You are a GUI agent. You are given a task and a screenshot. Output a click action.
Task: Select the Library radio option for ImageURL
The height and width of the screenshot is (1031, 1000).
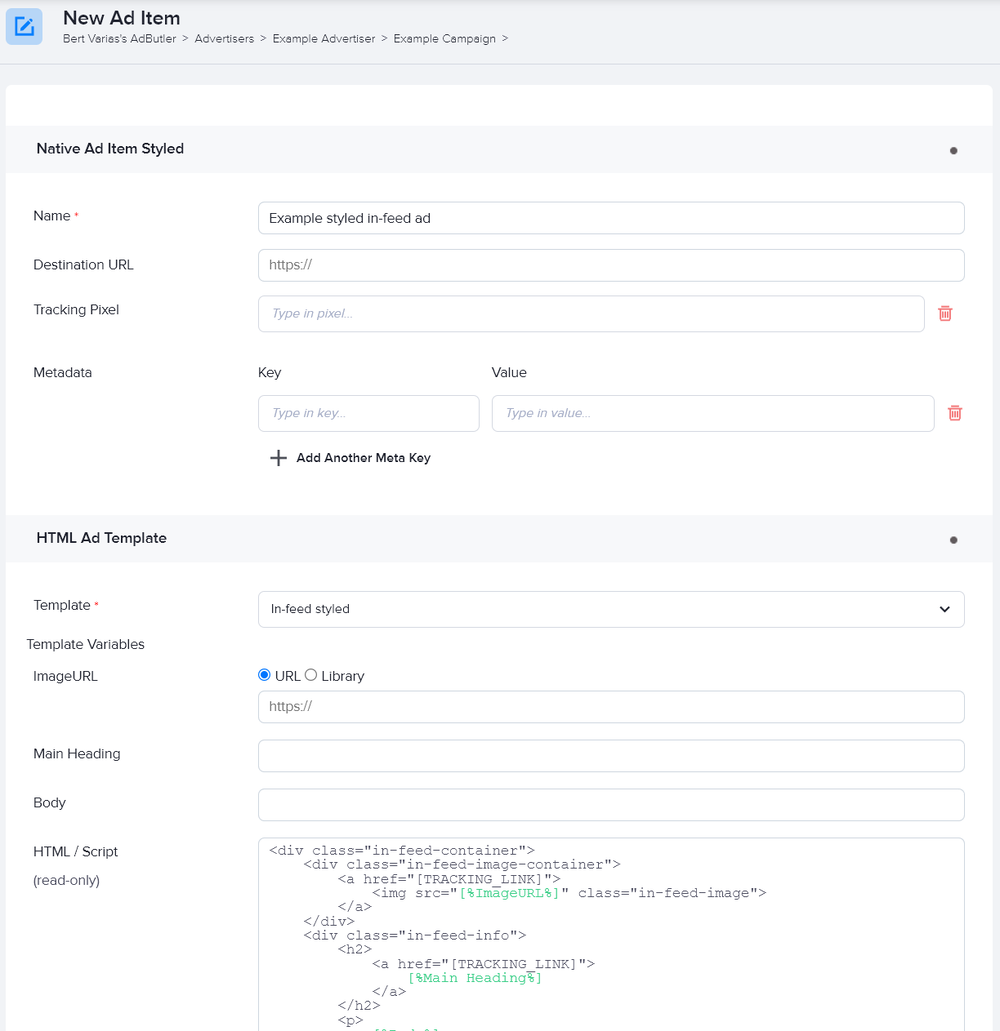tap(311, 675)
